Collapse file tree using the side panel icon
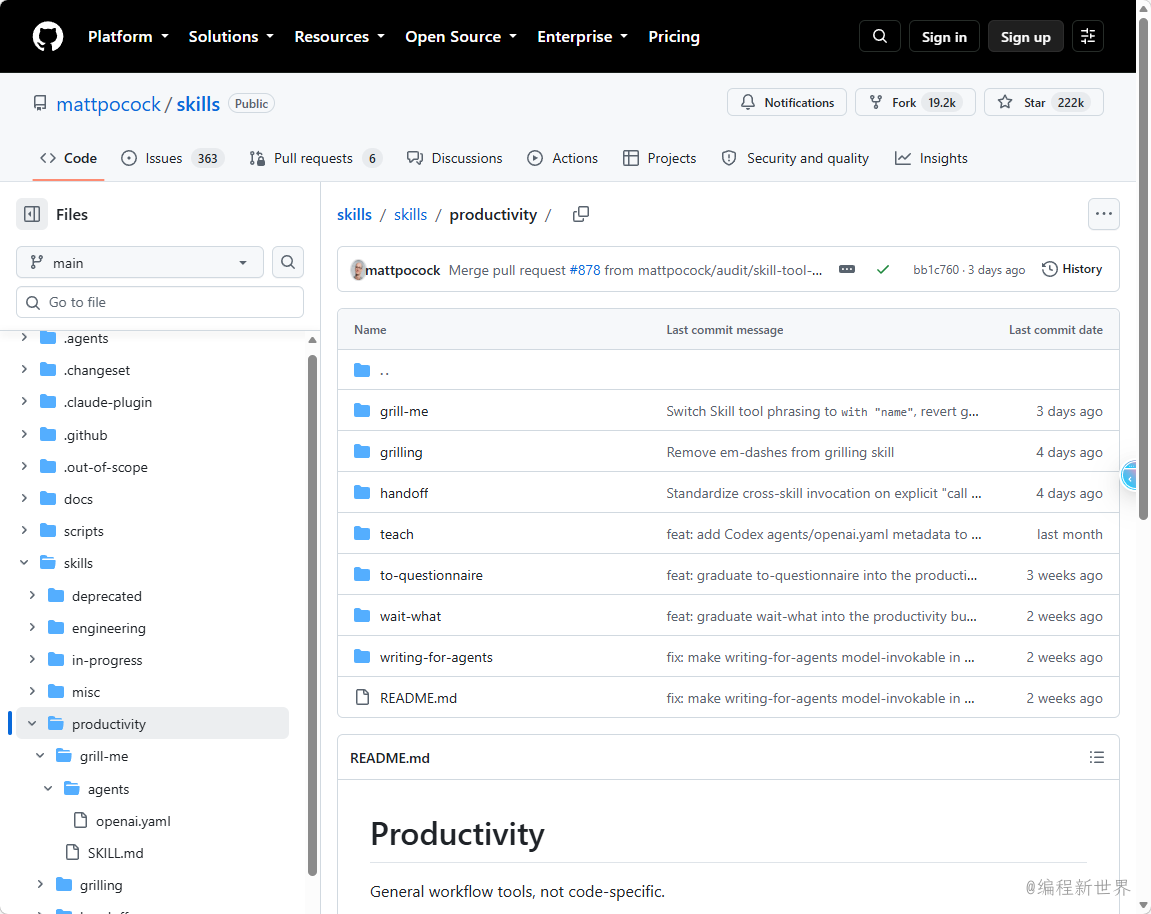 pyautogui.click(x=32, y=214)
